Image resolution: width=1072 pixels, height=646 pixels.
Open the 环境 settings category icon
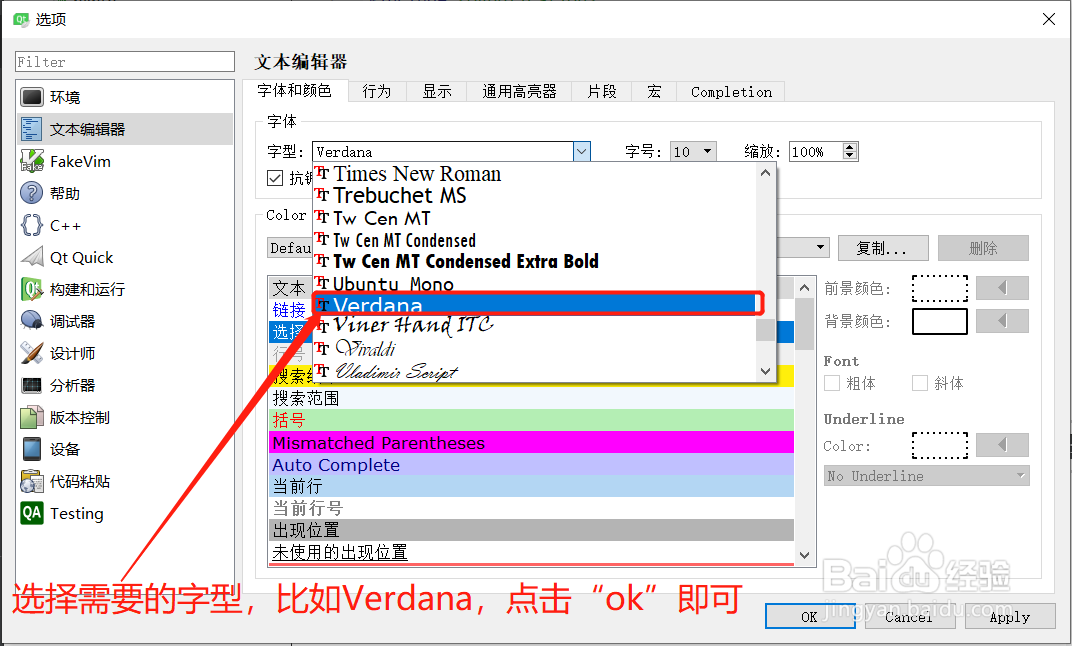(x=31, y=97)
